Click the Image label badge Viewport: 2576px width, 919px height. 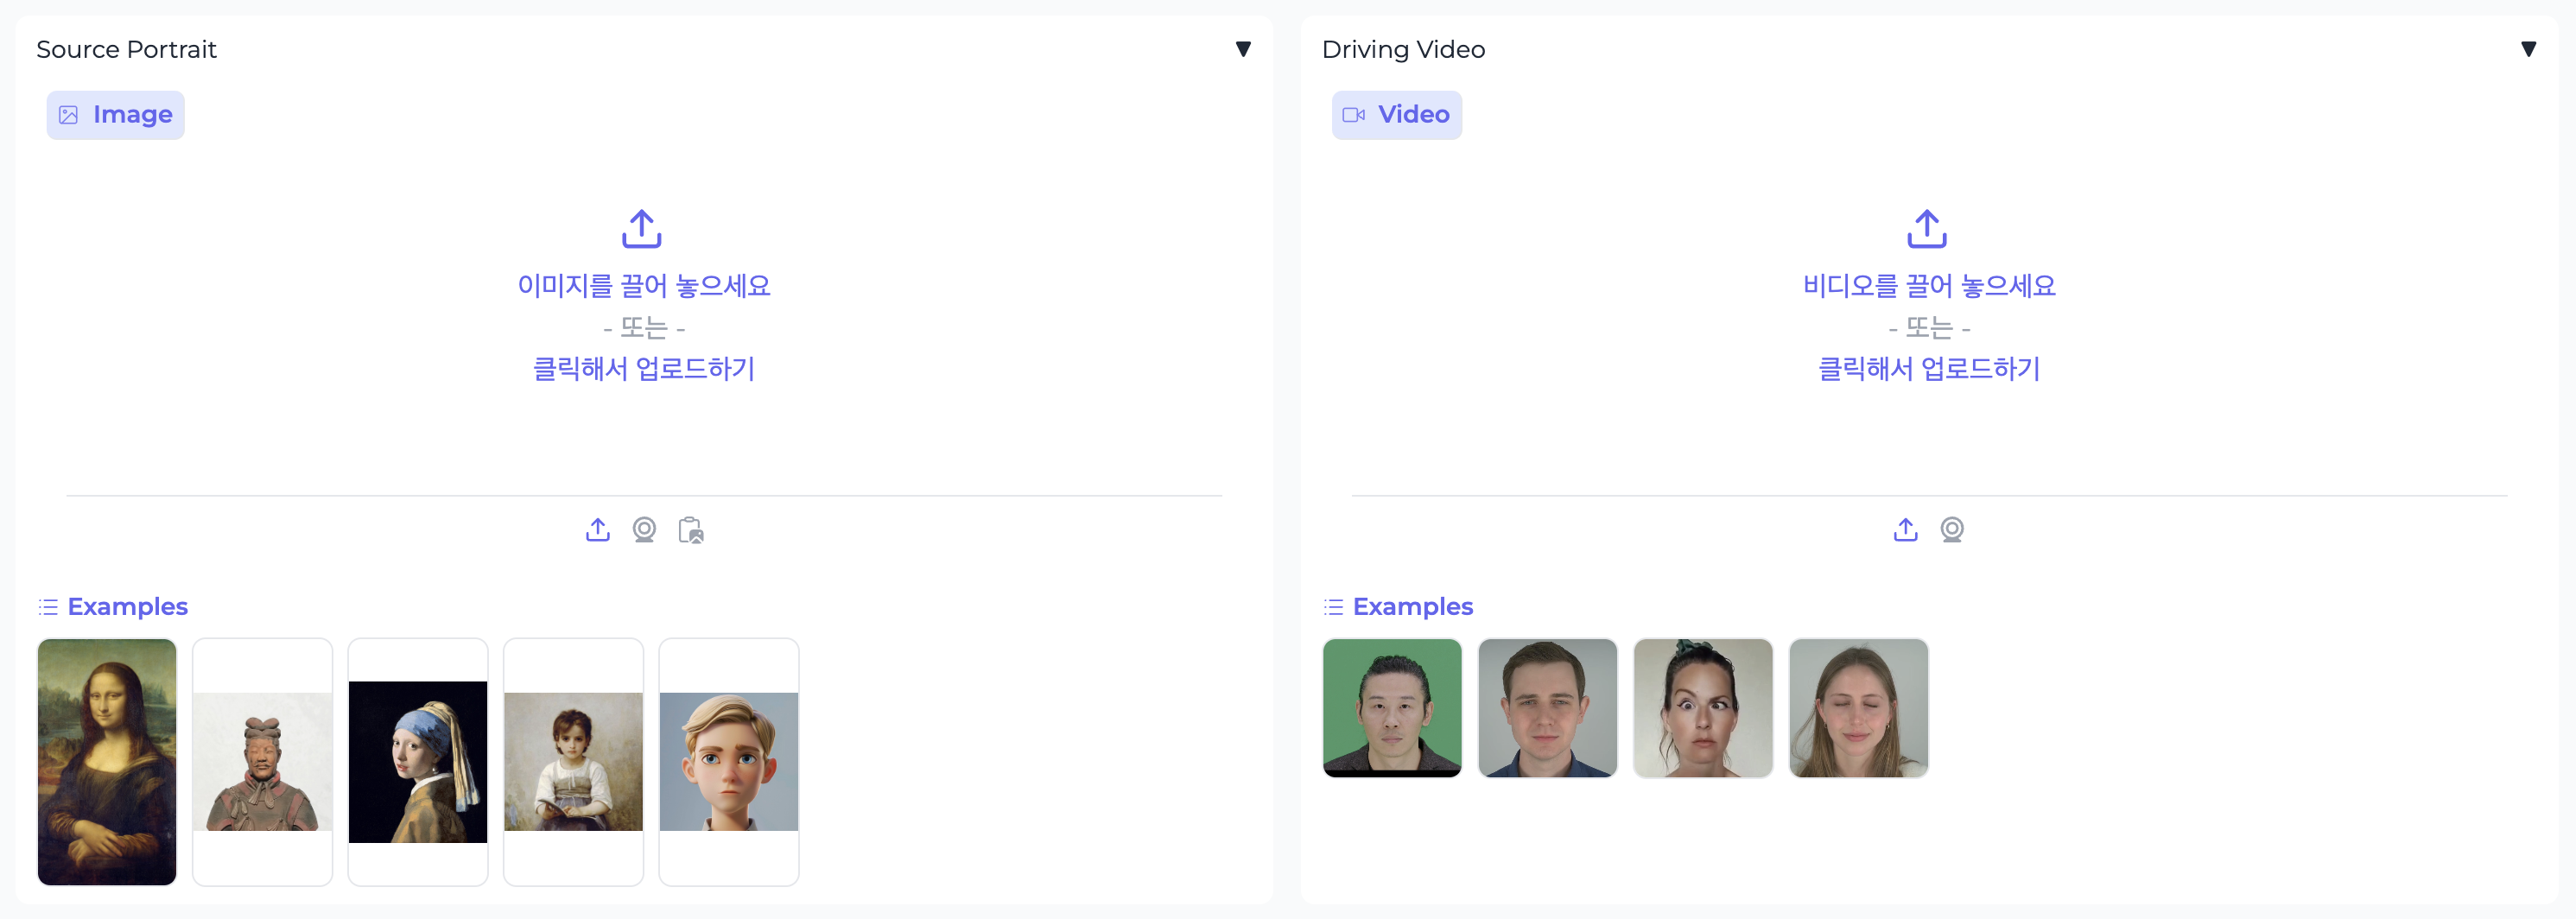coord(116,115)
